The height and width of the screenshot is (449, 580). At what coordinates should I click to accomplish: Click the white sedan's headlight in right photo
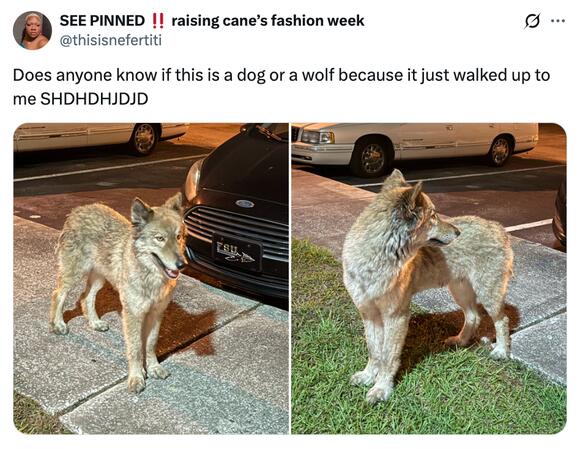(x=318, y=137)
